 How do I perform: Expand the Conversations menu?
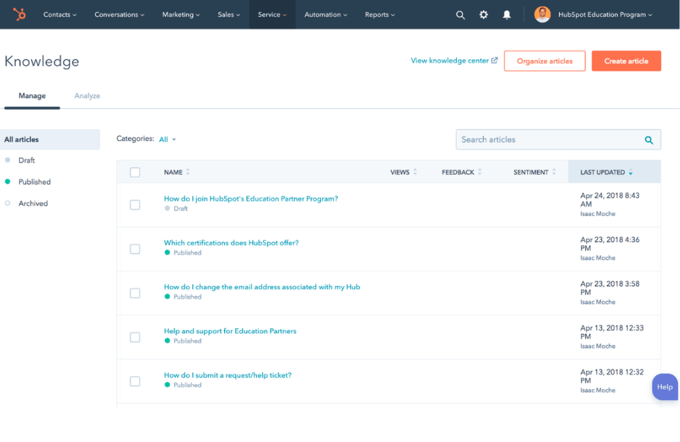point(119,15)
